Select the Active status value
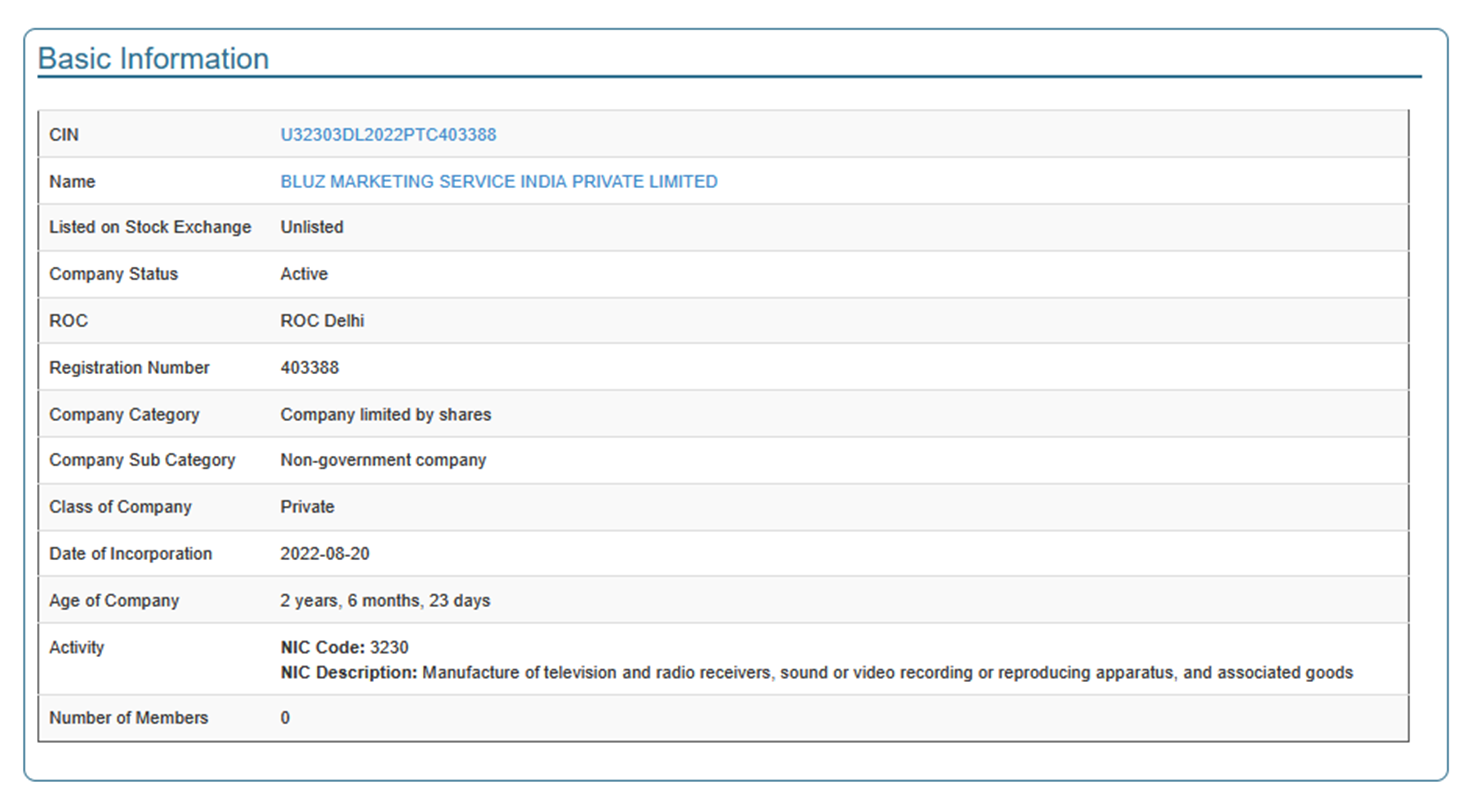 (304, 274)
